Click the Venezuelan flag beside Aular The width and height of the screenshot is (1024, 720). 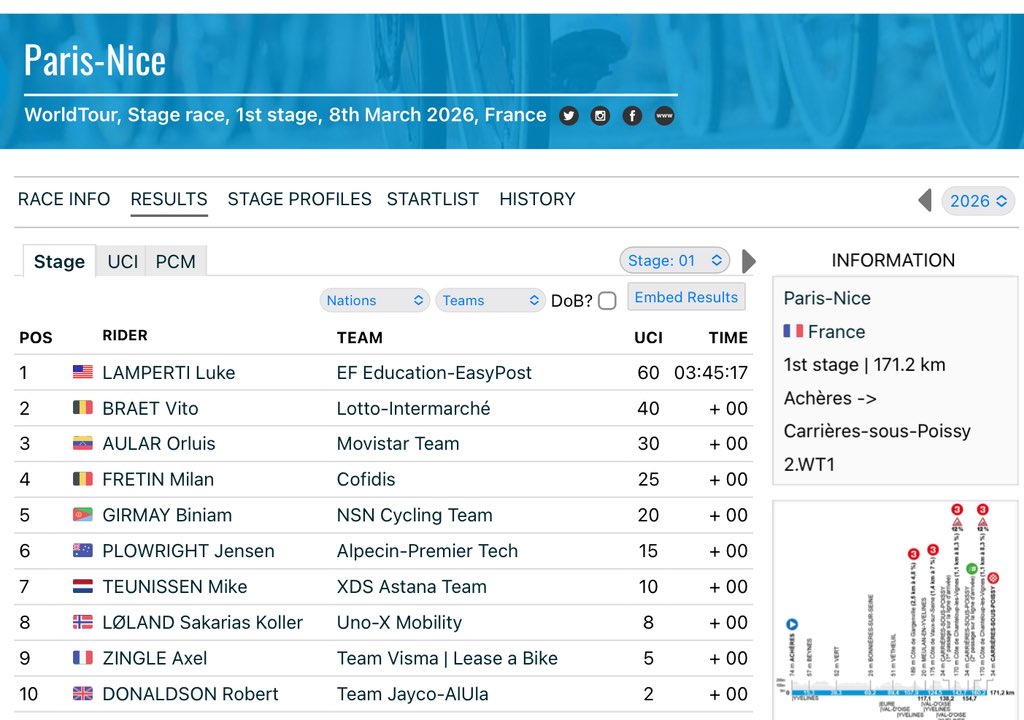click(x=83, y=444)
